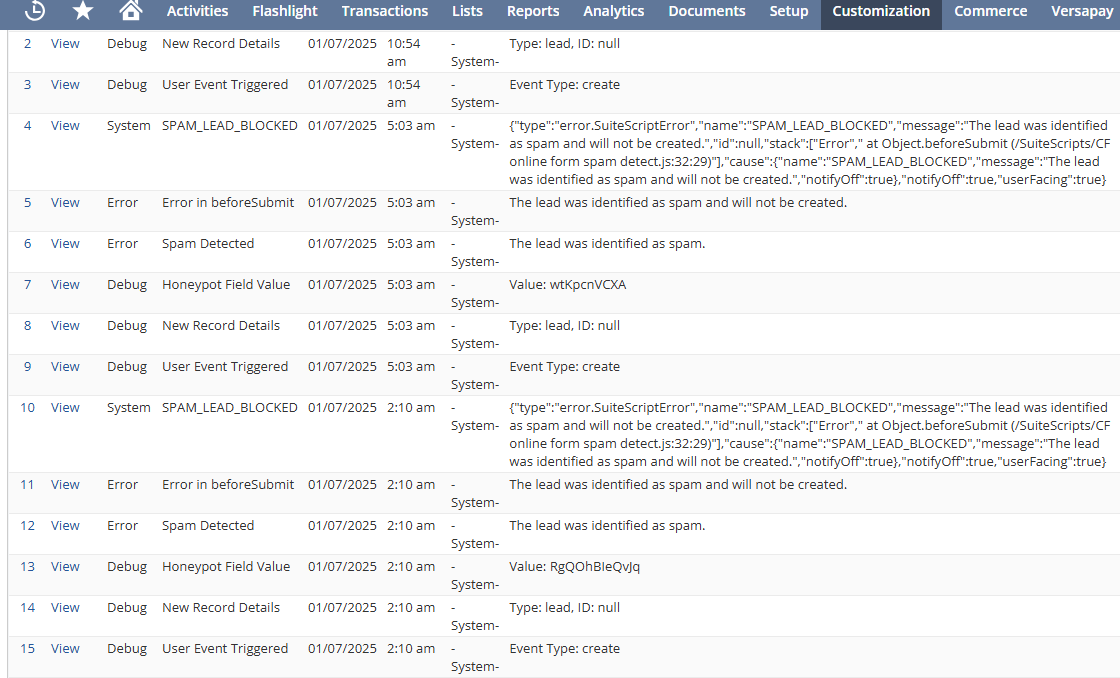Open the Flashlight menu

tap(285, 11)
